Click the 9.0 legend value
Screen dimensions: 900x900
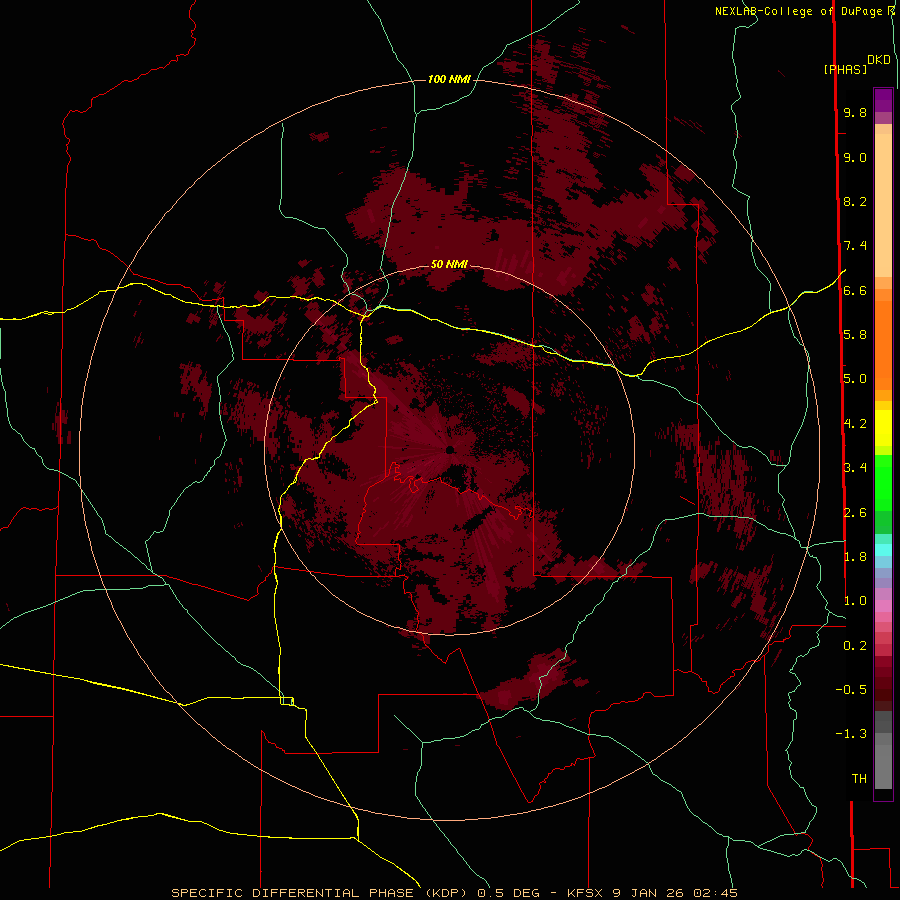[x=855, y=157]
